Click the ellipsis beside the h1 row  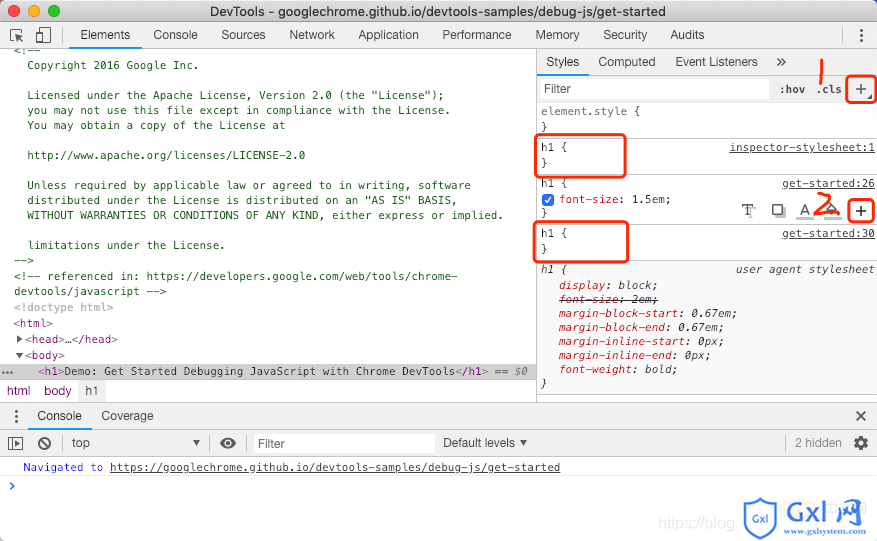tap(7, 372)
